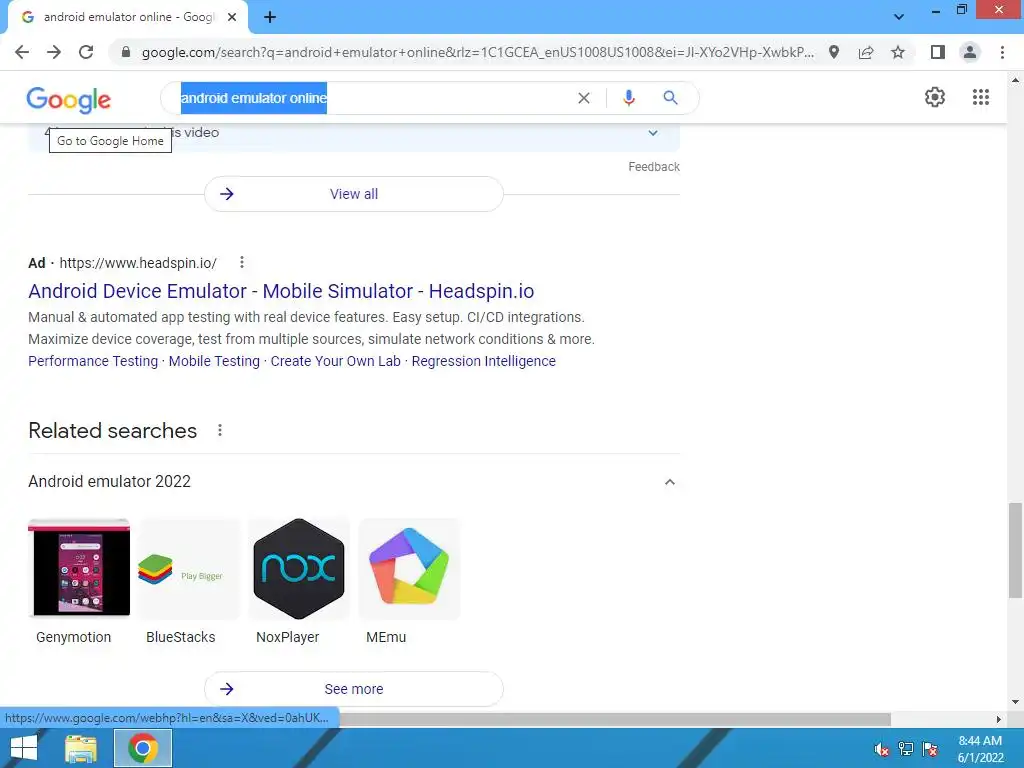Click the See more button
The width and height of the screenshot is (1024, 768).
353,689
